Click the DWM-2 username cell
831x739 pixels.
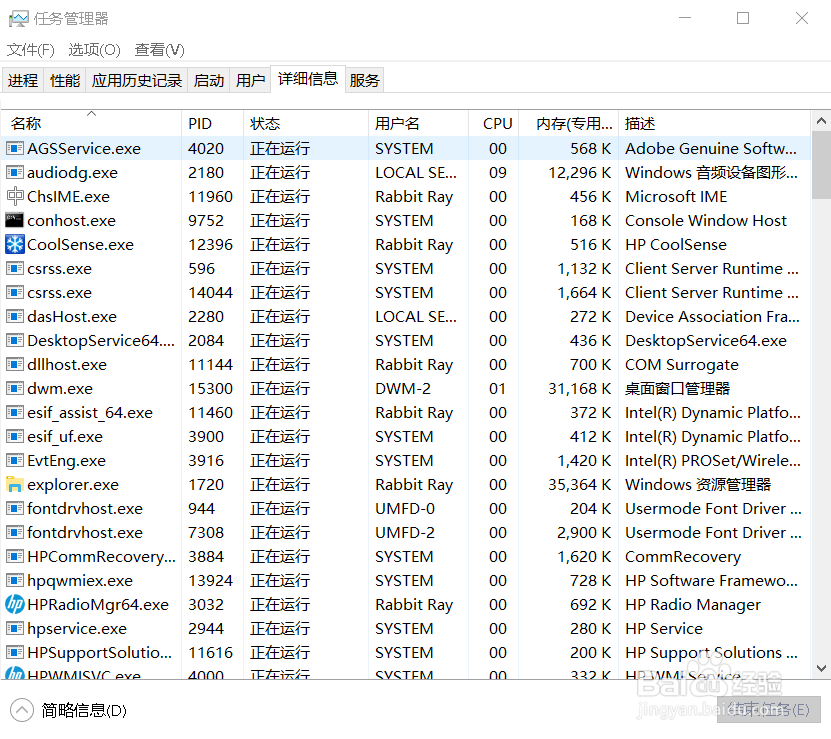(403, 389)
